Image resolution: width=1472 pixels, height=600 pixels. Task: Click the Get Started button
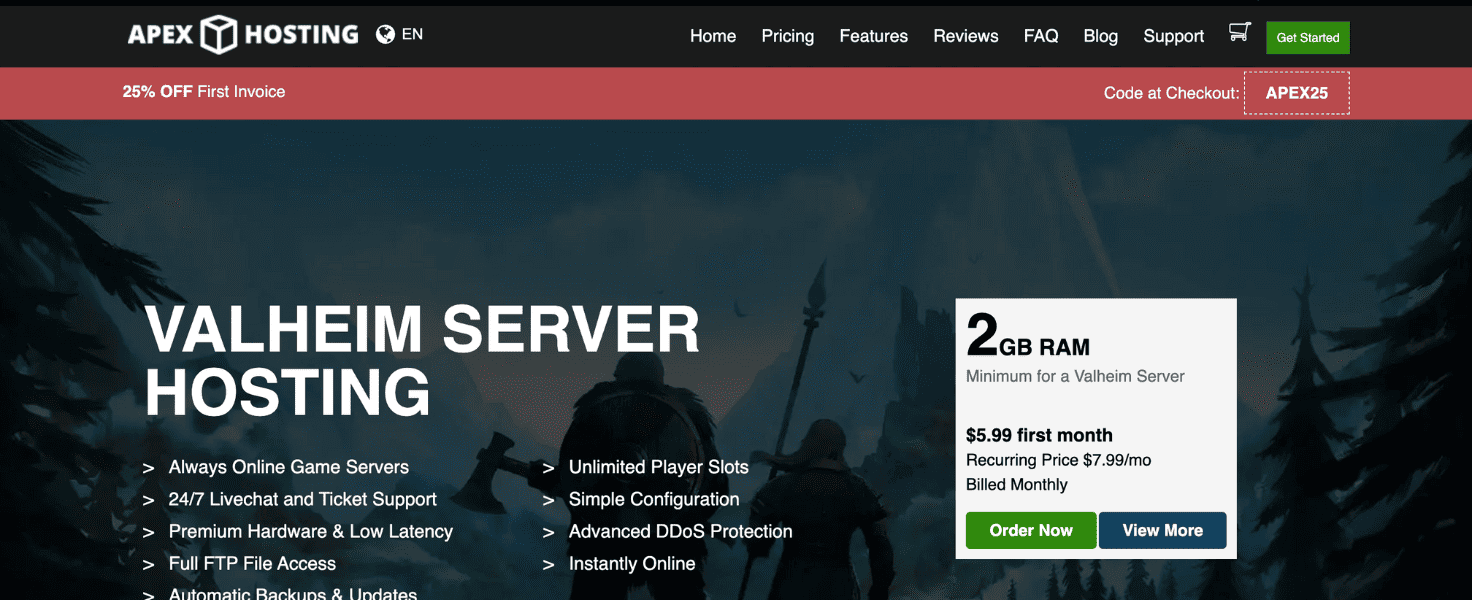point(1307,37)
